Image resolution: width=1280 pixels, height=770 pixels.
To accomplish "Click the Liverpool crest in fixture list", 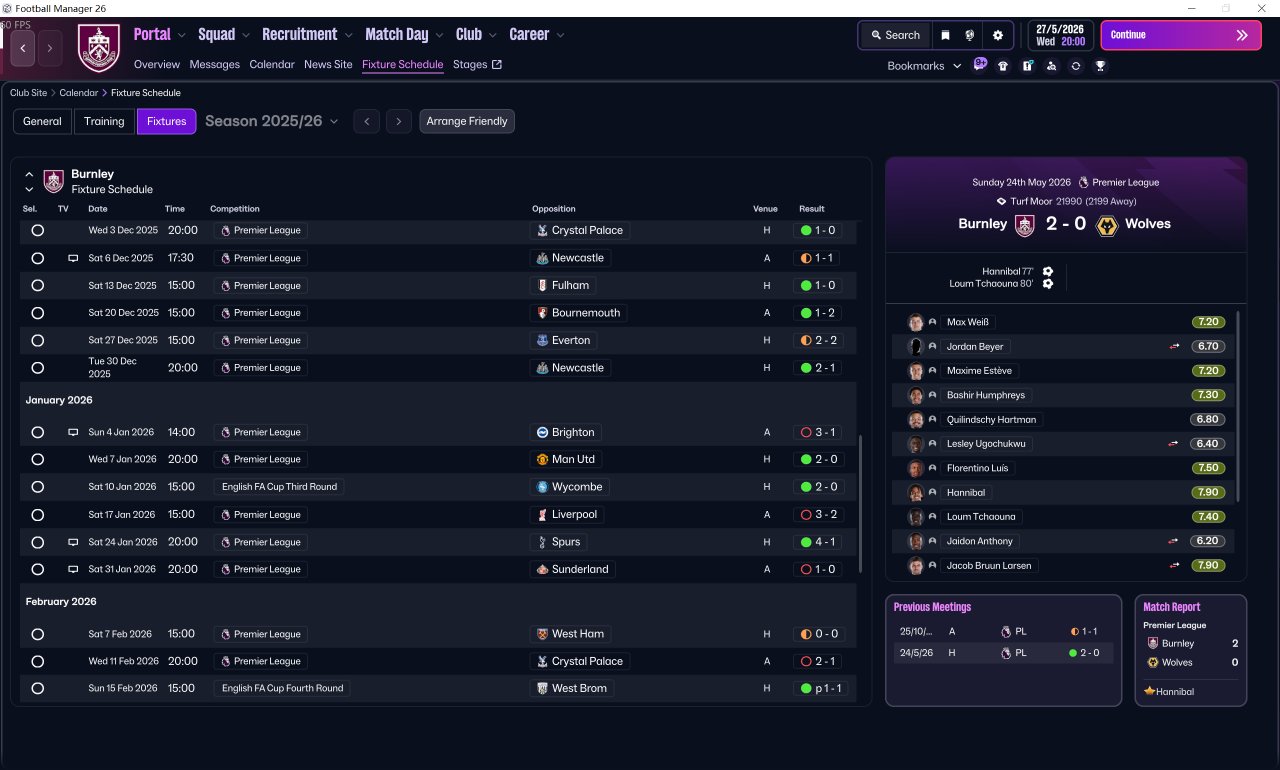I will pyautogui.click(x=542, y=515).
